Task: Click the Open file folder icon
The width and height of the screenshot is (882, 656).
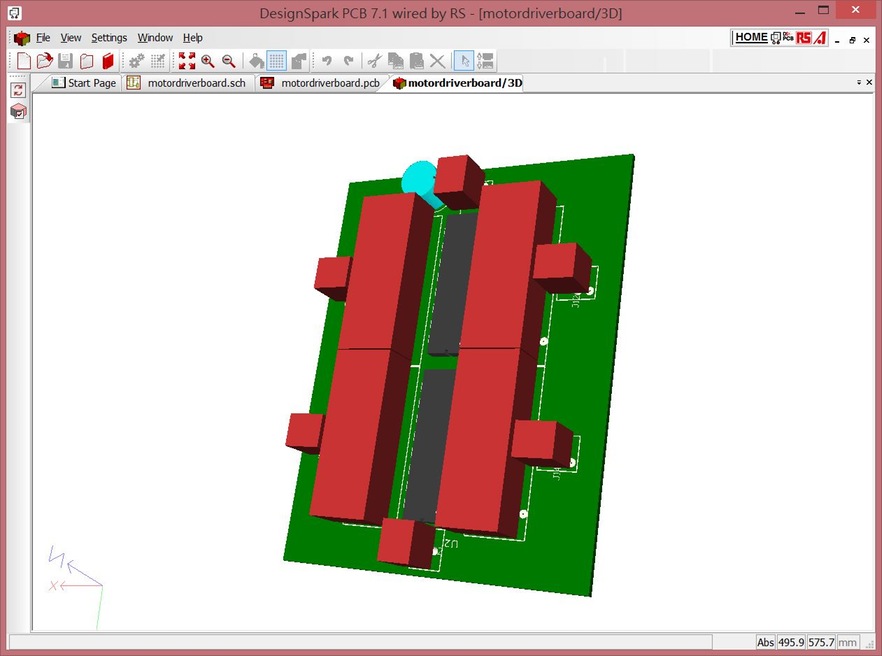Action: pos(44,61)
